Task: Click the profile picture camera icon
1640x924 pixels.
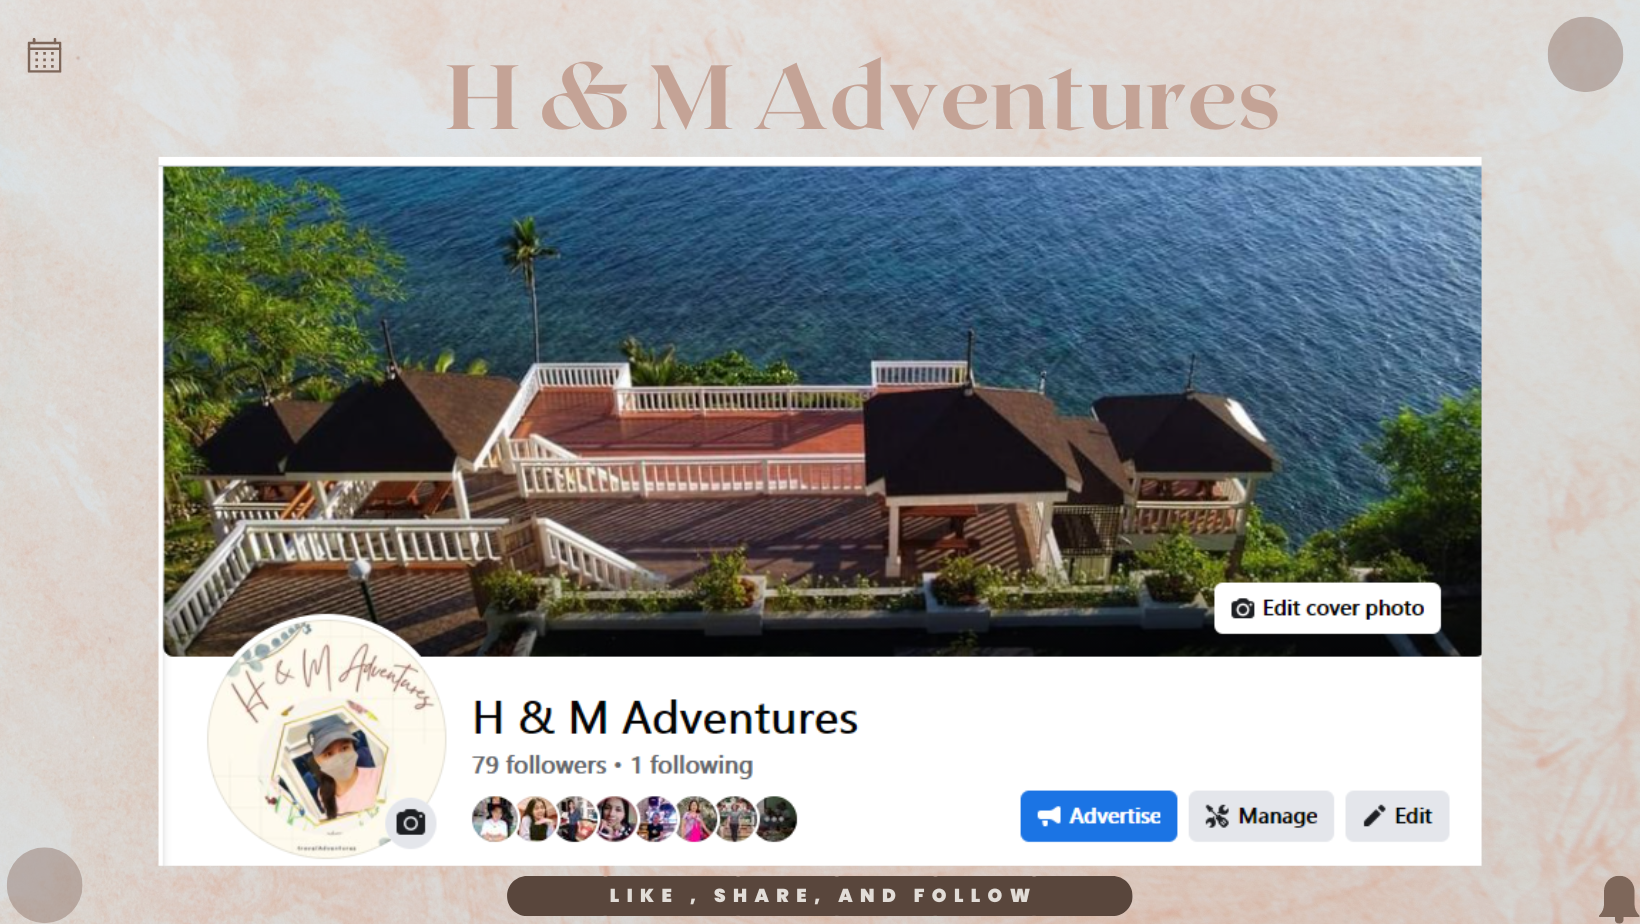Action: tap(411, 823)
